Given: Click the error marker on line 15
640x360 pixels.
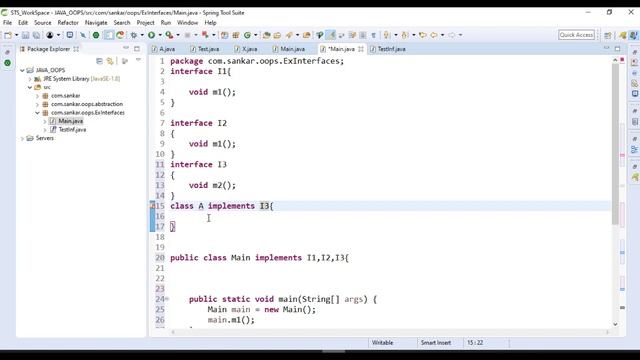Looking at the screenshot, I should pyautogui.click(x=152, y=206).
